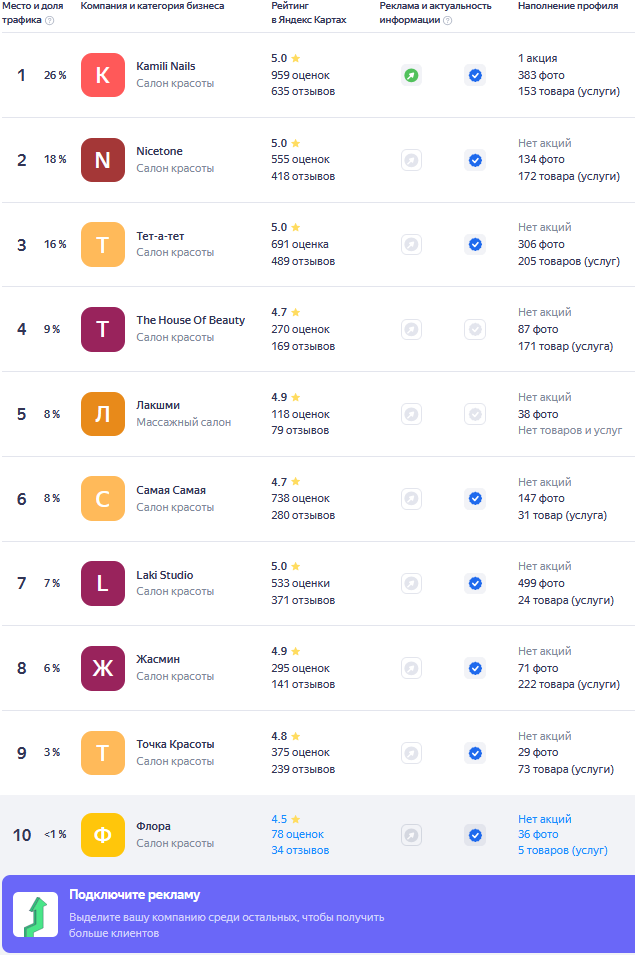Click the purple Ж logo of Жасмин
The width and height of the screenshot is (635, 955).
103,668
